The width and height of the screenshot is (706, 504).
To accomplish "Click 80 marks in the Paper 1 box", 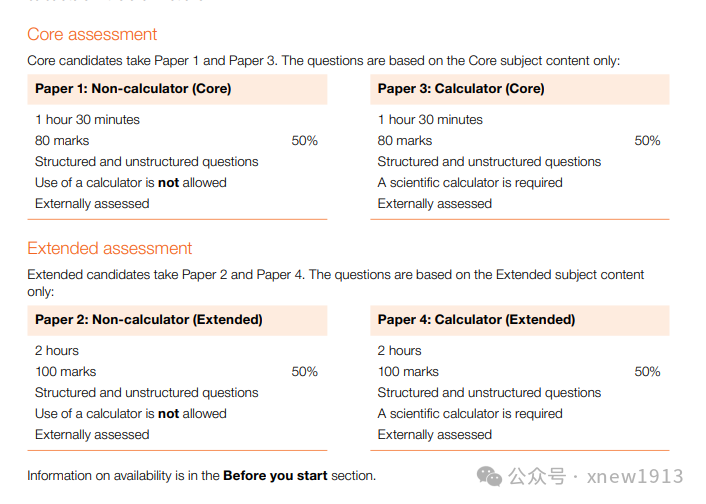I will pos(62,141).
